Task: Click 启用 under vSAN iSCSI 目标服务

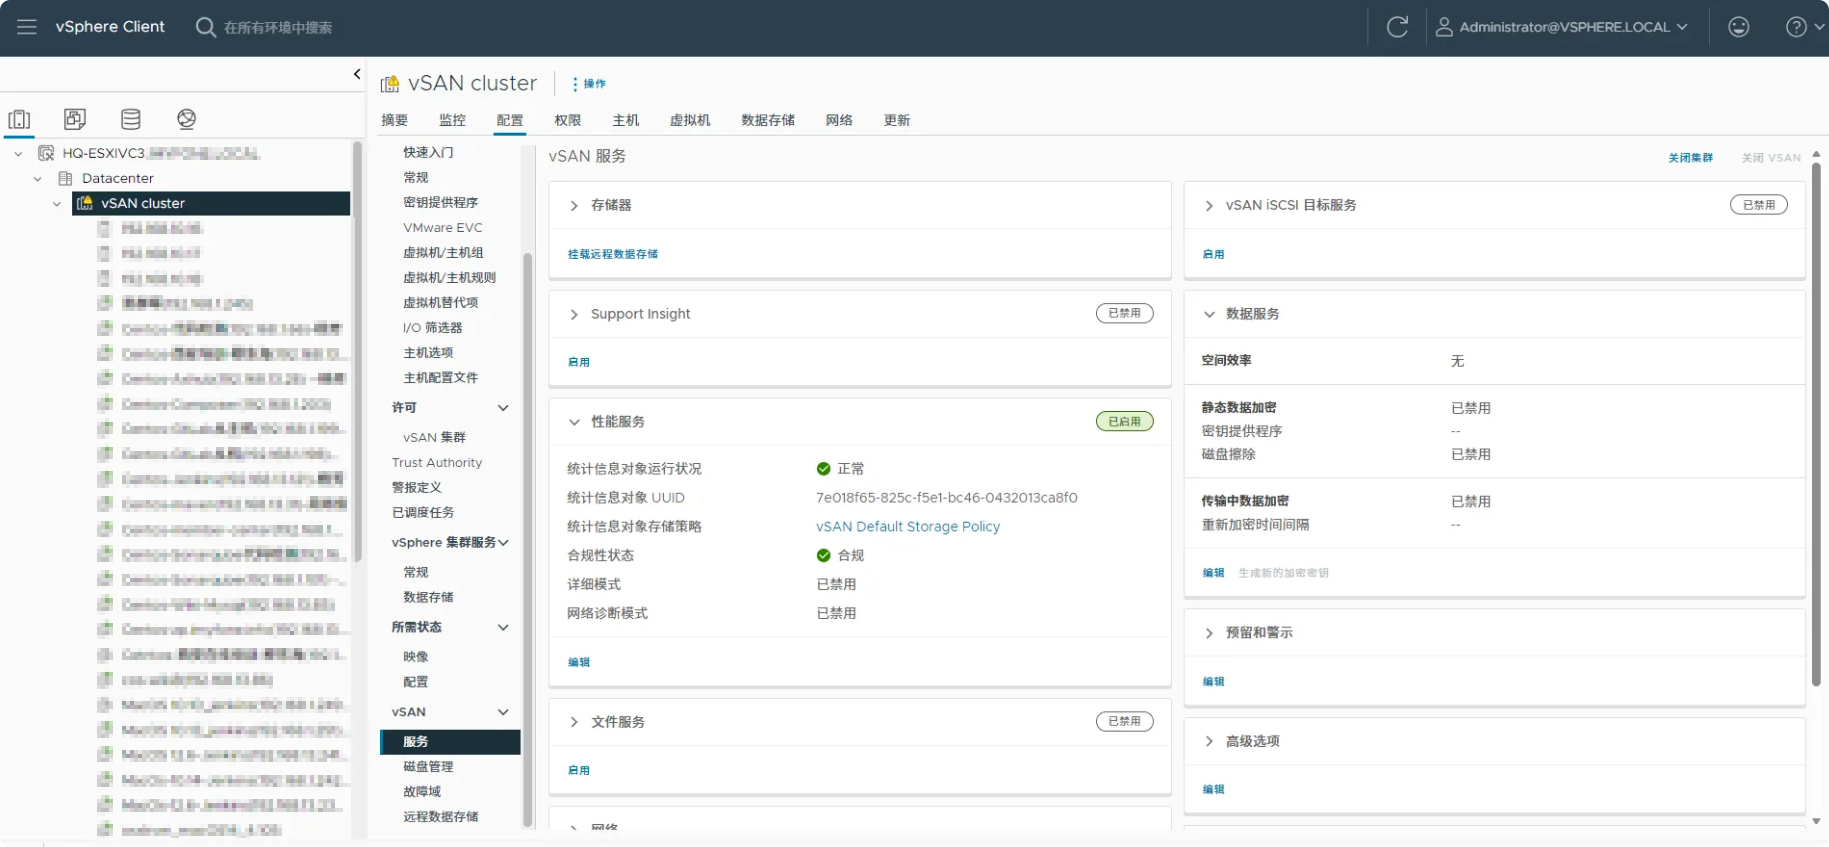Action: tap(1213, 254)
